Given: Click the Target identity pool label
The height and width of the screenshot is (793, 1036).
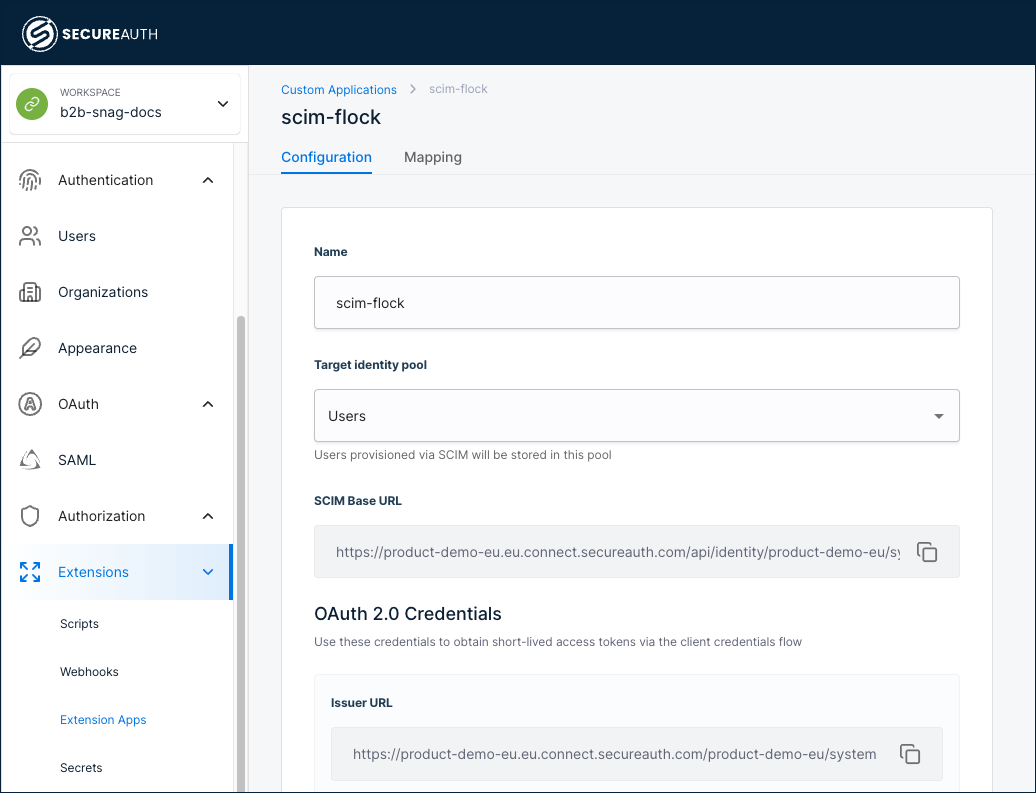Looking at the screenshot, I should click(x=370, y=365).
